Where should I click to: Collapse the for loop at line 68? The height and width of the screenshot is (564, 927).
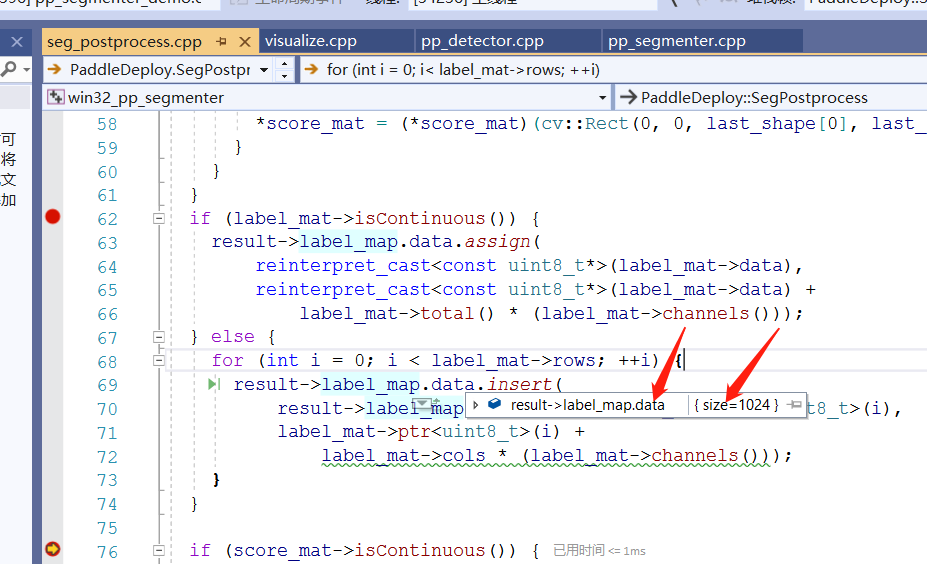(158, 360)
